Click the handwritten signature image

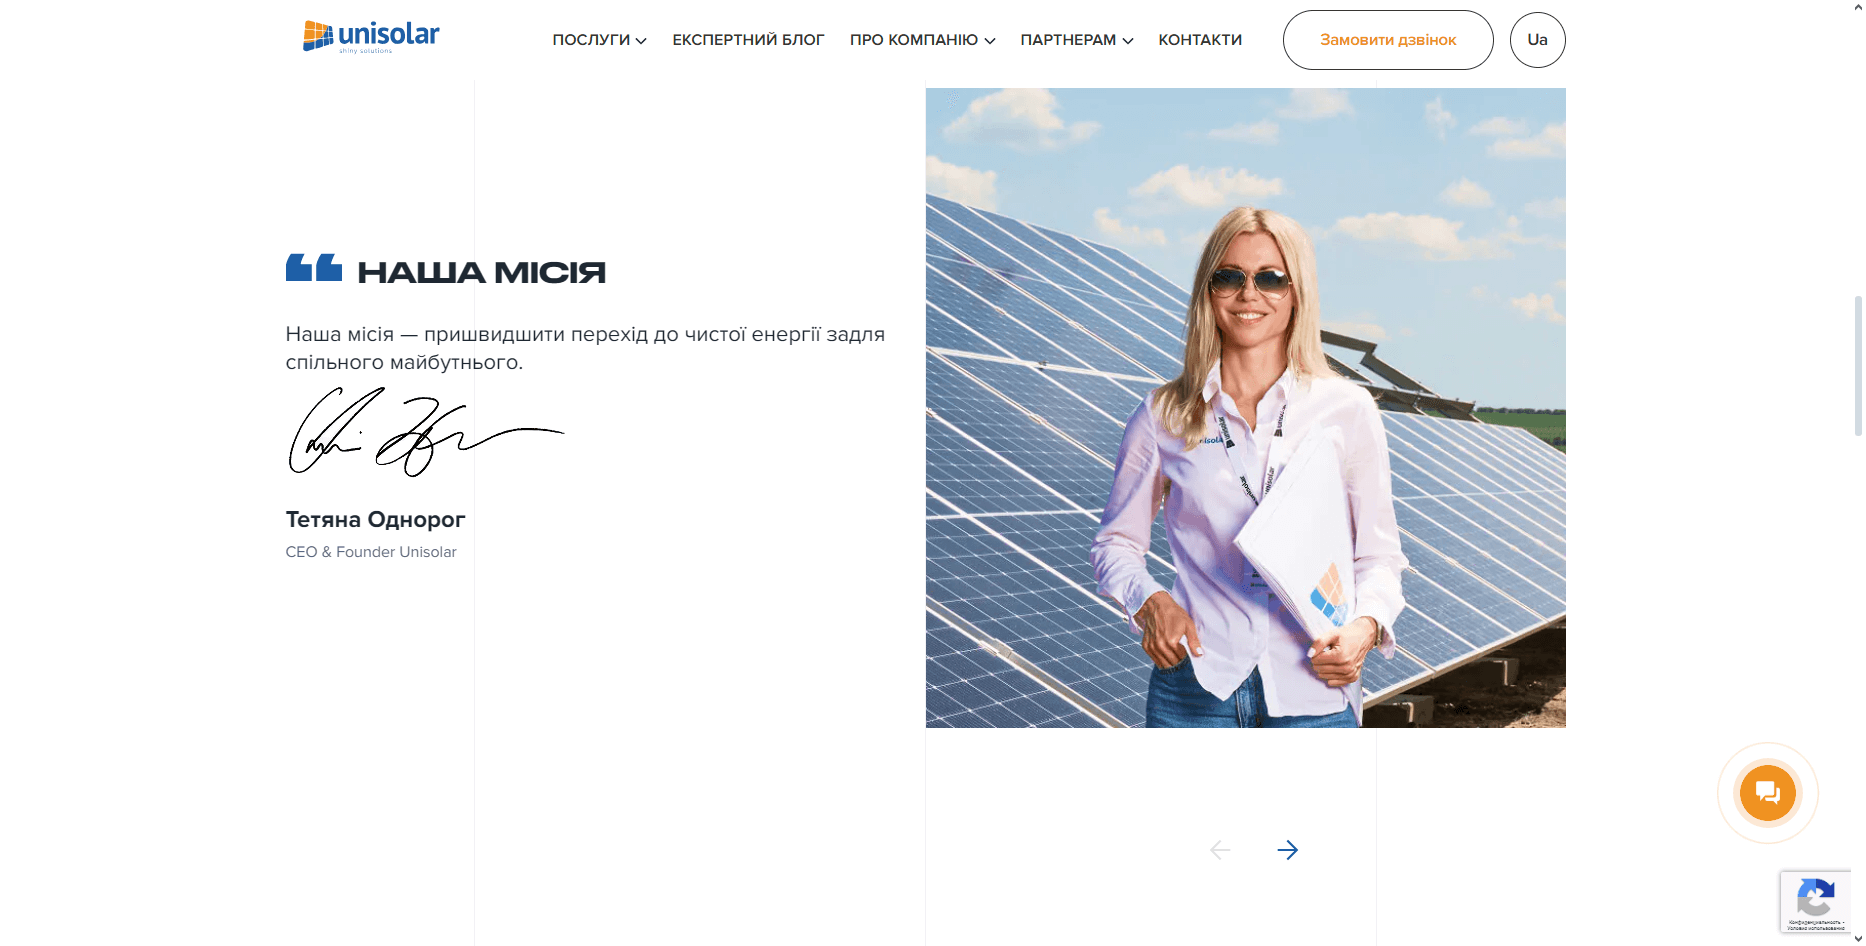click(426, 431)
